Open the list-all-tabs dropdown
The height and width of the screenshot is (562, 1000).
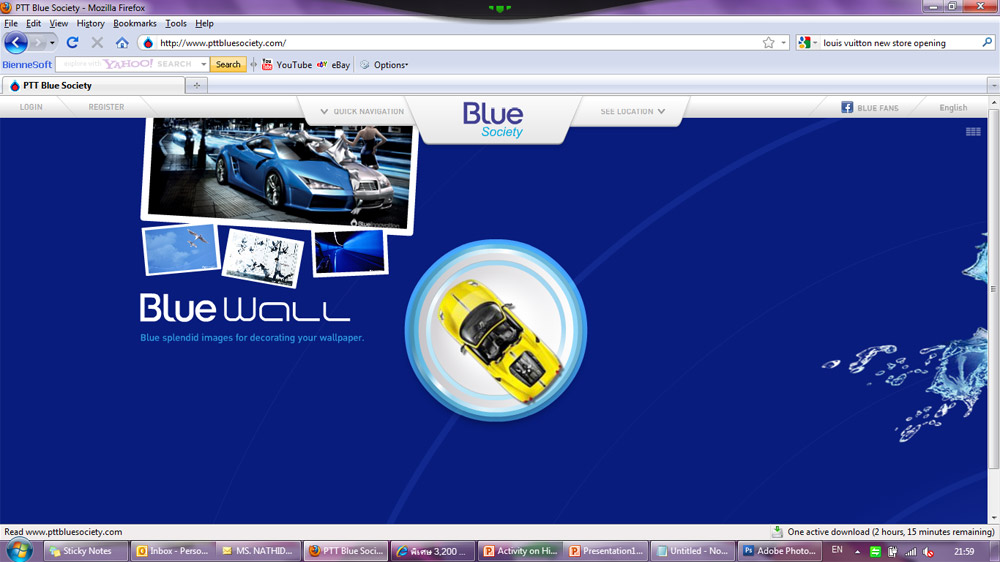(x=994, y=85)
